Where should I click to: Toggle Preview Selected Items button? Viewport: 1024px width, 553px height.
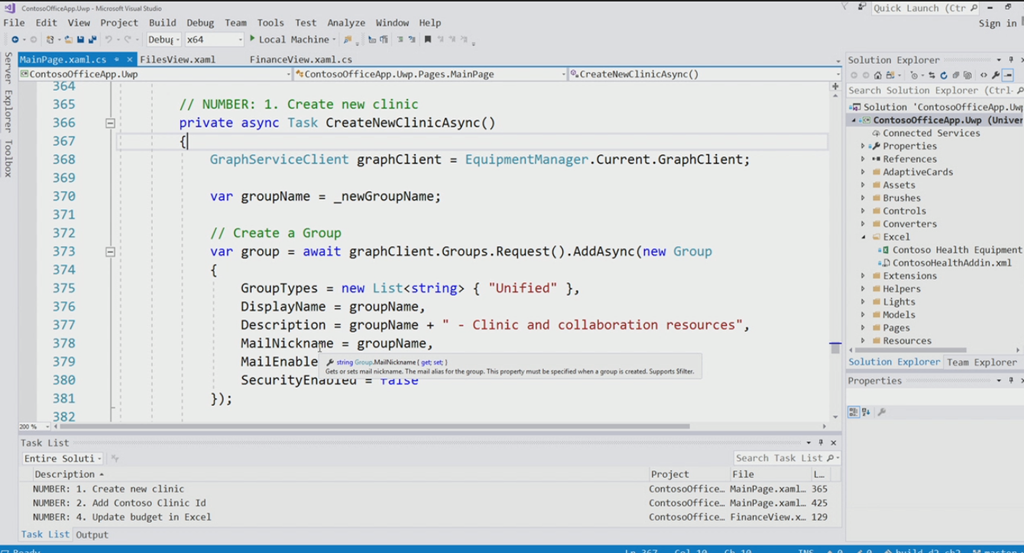1009,75
